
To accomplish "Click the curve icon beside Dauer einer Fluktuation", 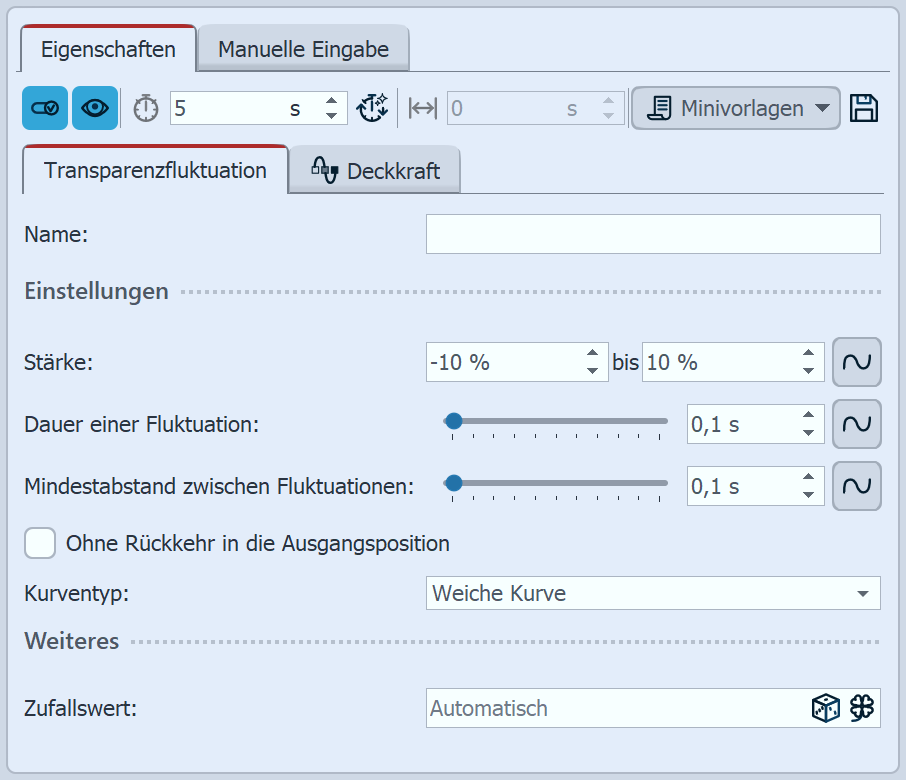I will [x=857, y=424].
